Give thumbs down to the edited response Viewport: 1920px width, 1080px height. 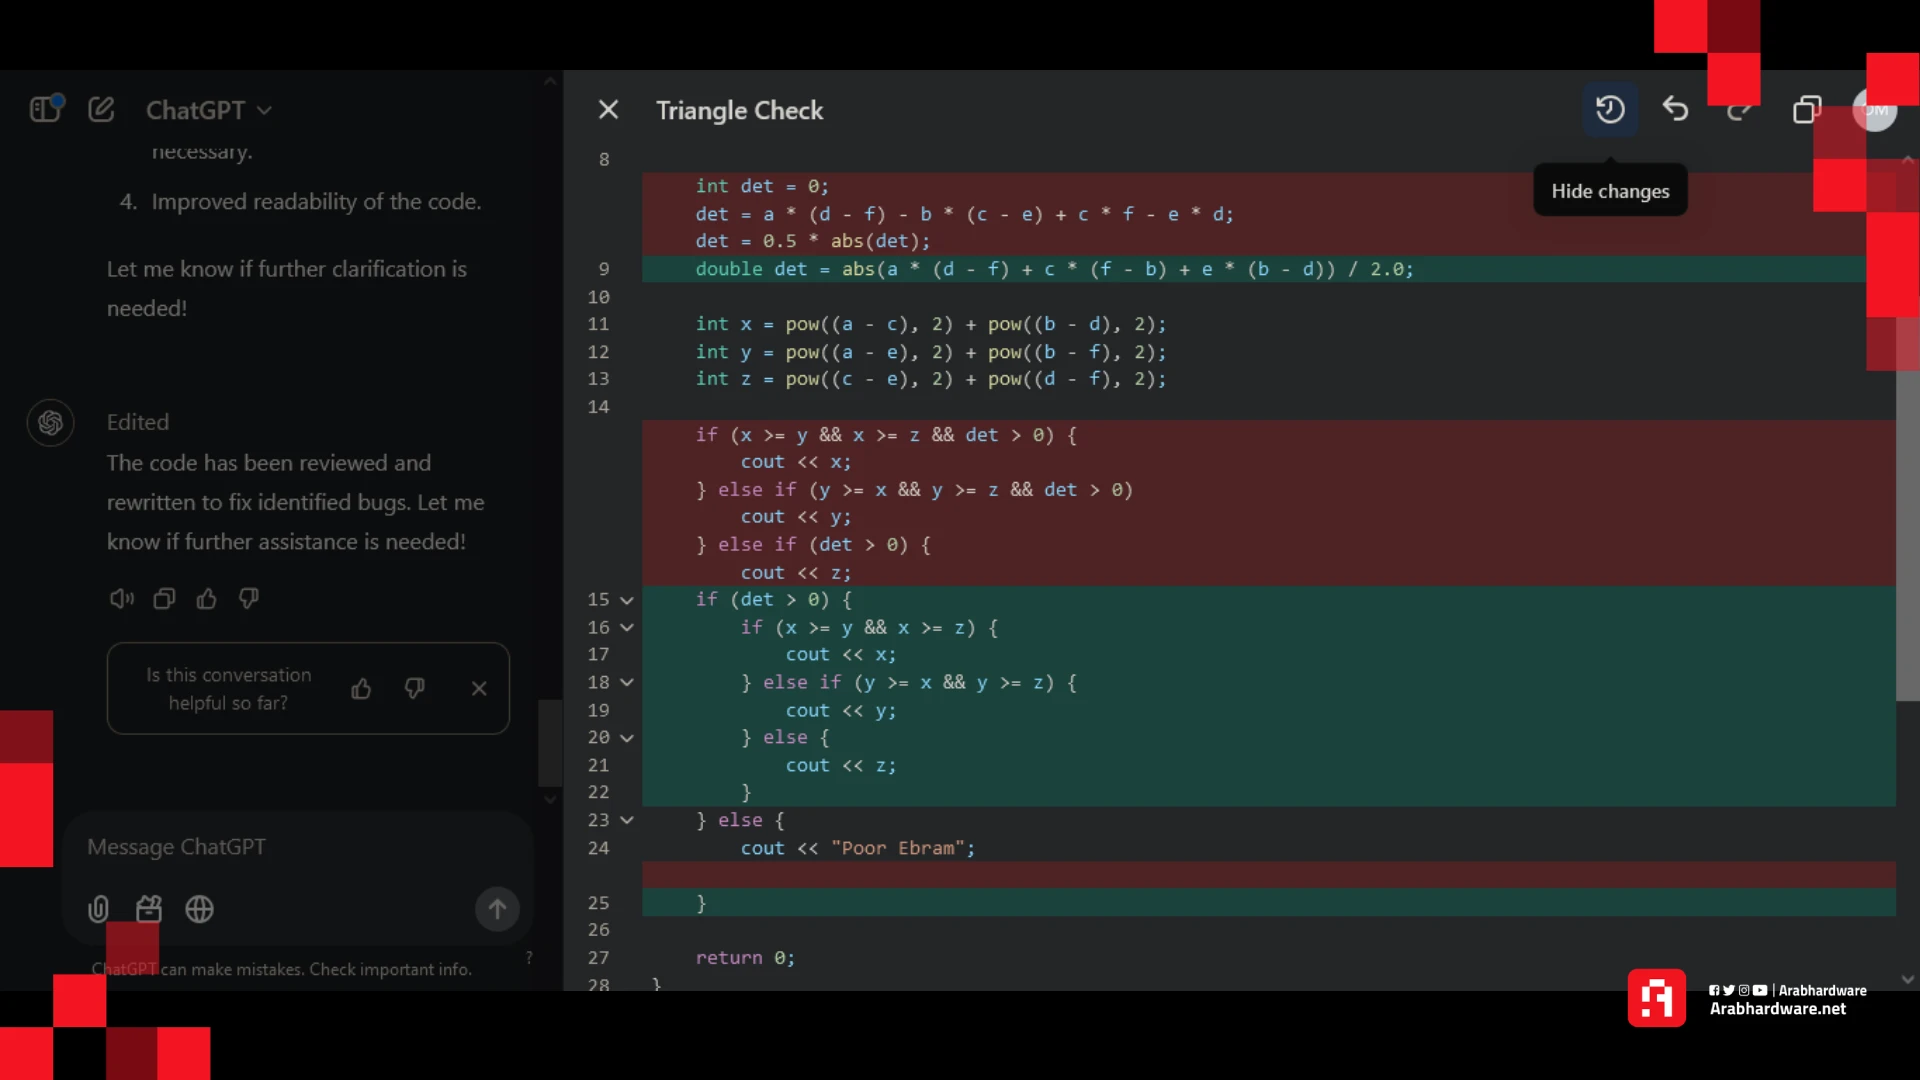pos(249,598)
